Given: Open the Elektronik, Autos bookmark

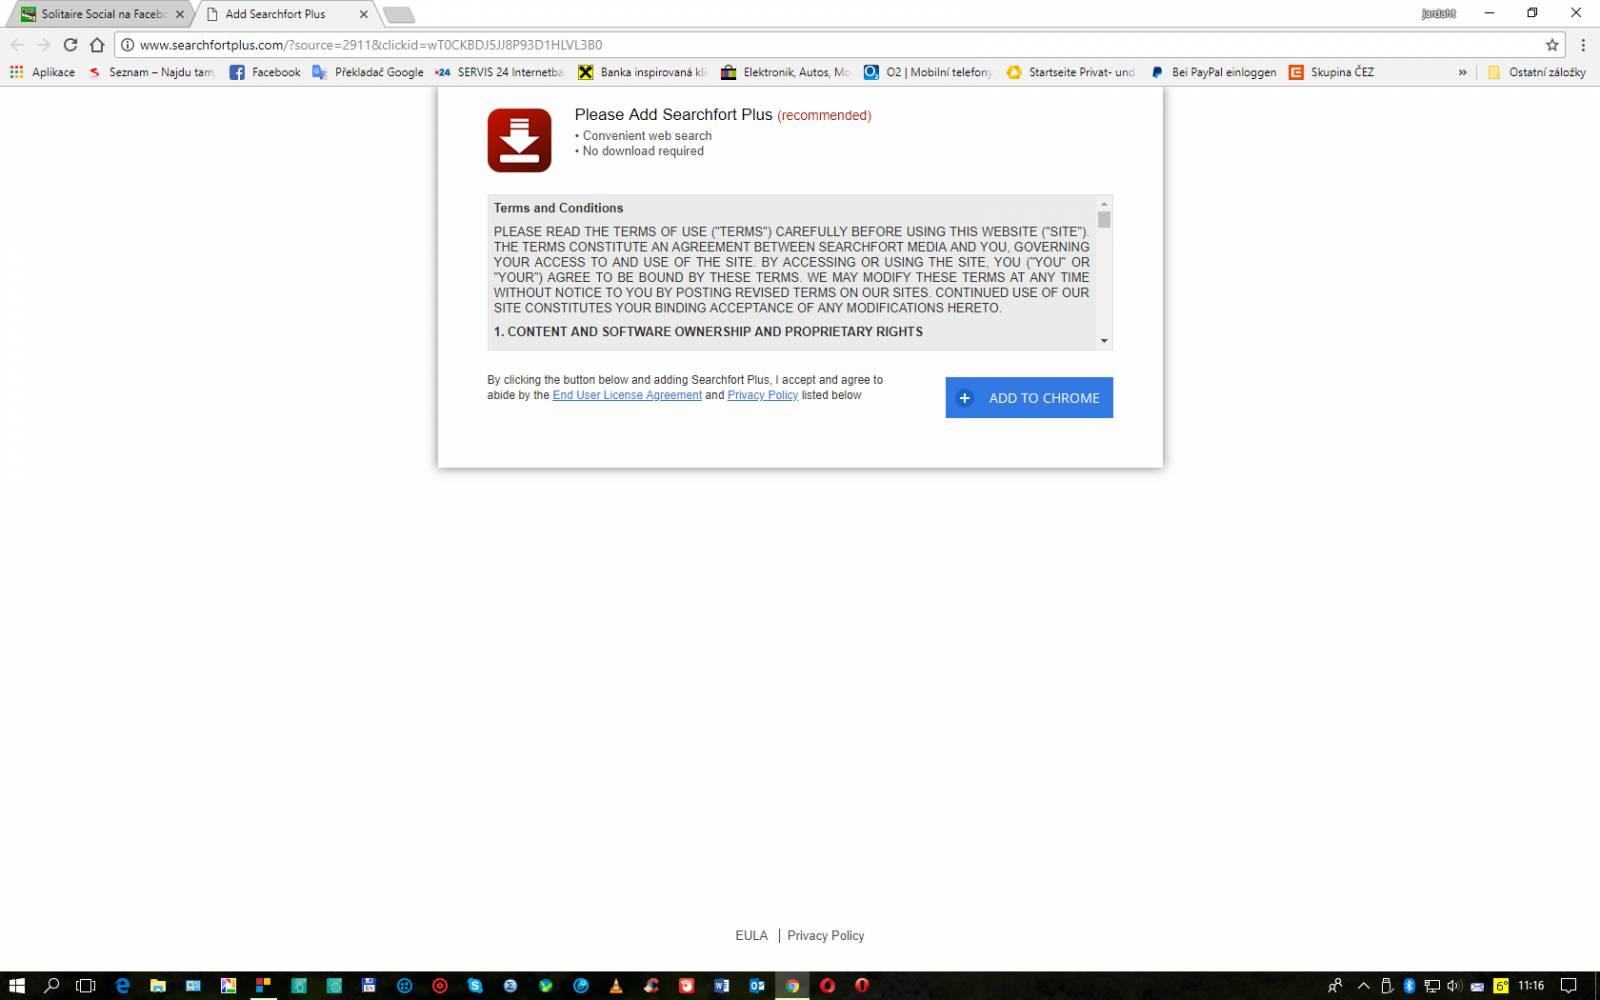Looking at the screenshot, I should point(785,72).
